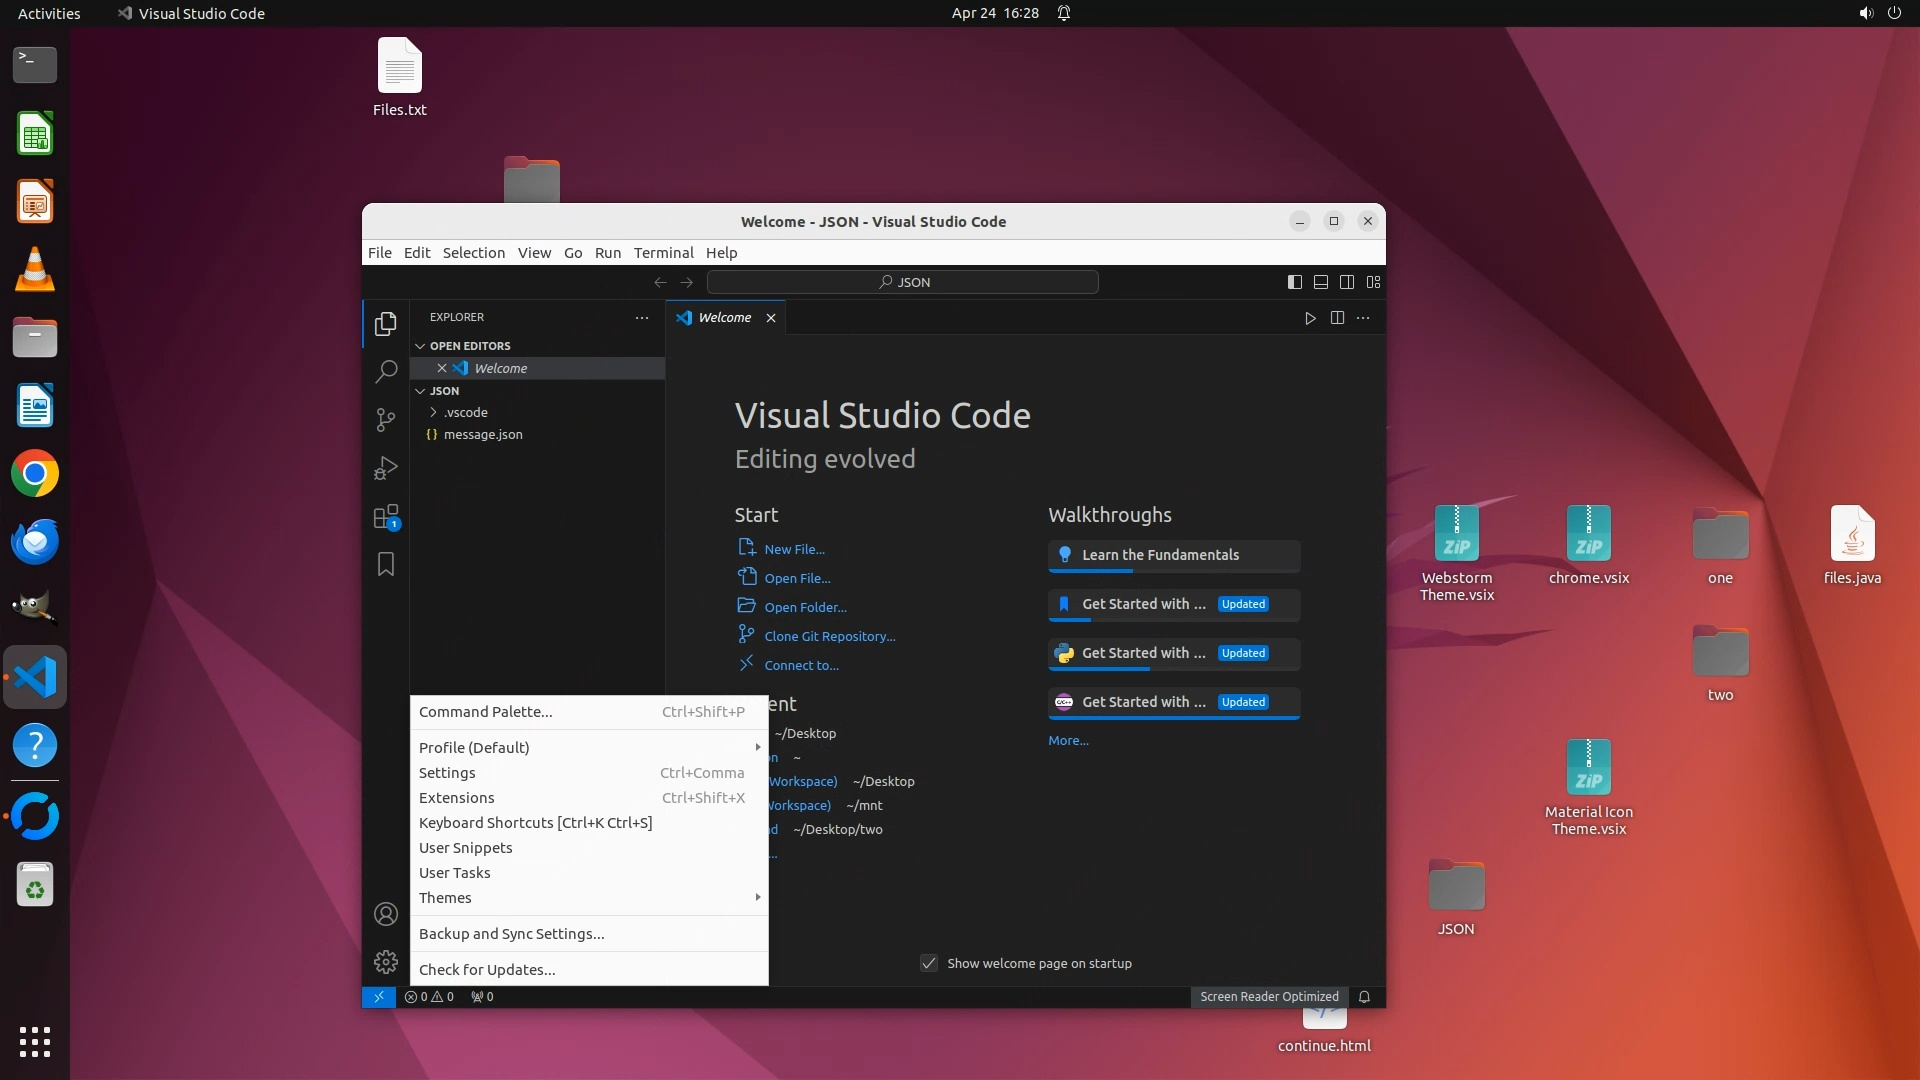Click the Accounts icon

click(x=385, y=914)
